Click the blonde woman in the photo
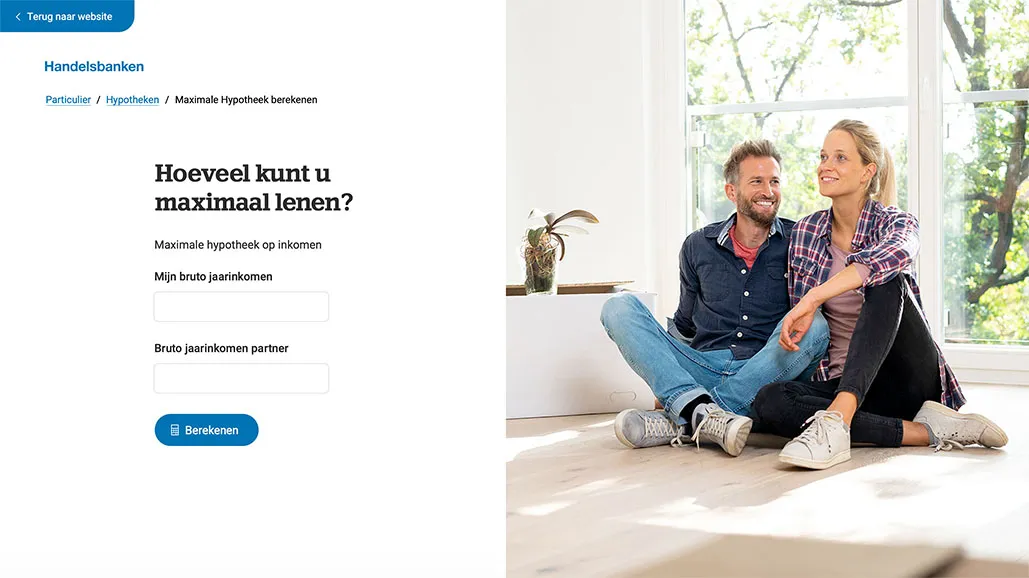Viewport: 1029px width, 578px height. pyautogui.click(x=879, y=289)
